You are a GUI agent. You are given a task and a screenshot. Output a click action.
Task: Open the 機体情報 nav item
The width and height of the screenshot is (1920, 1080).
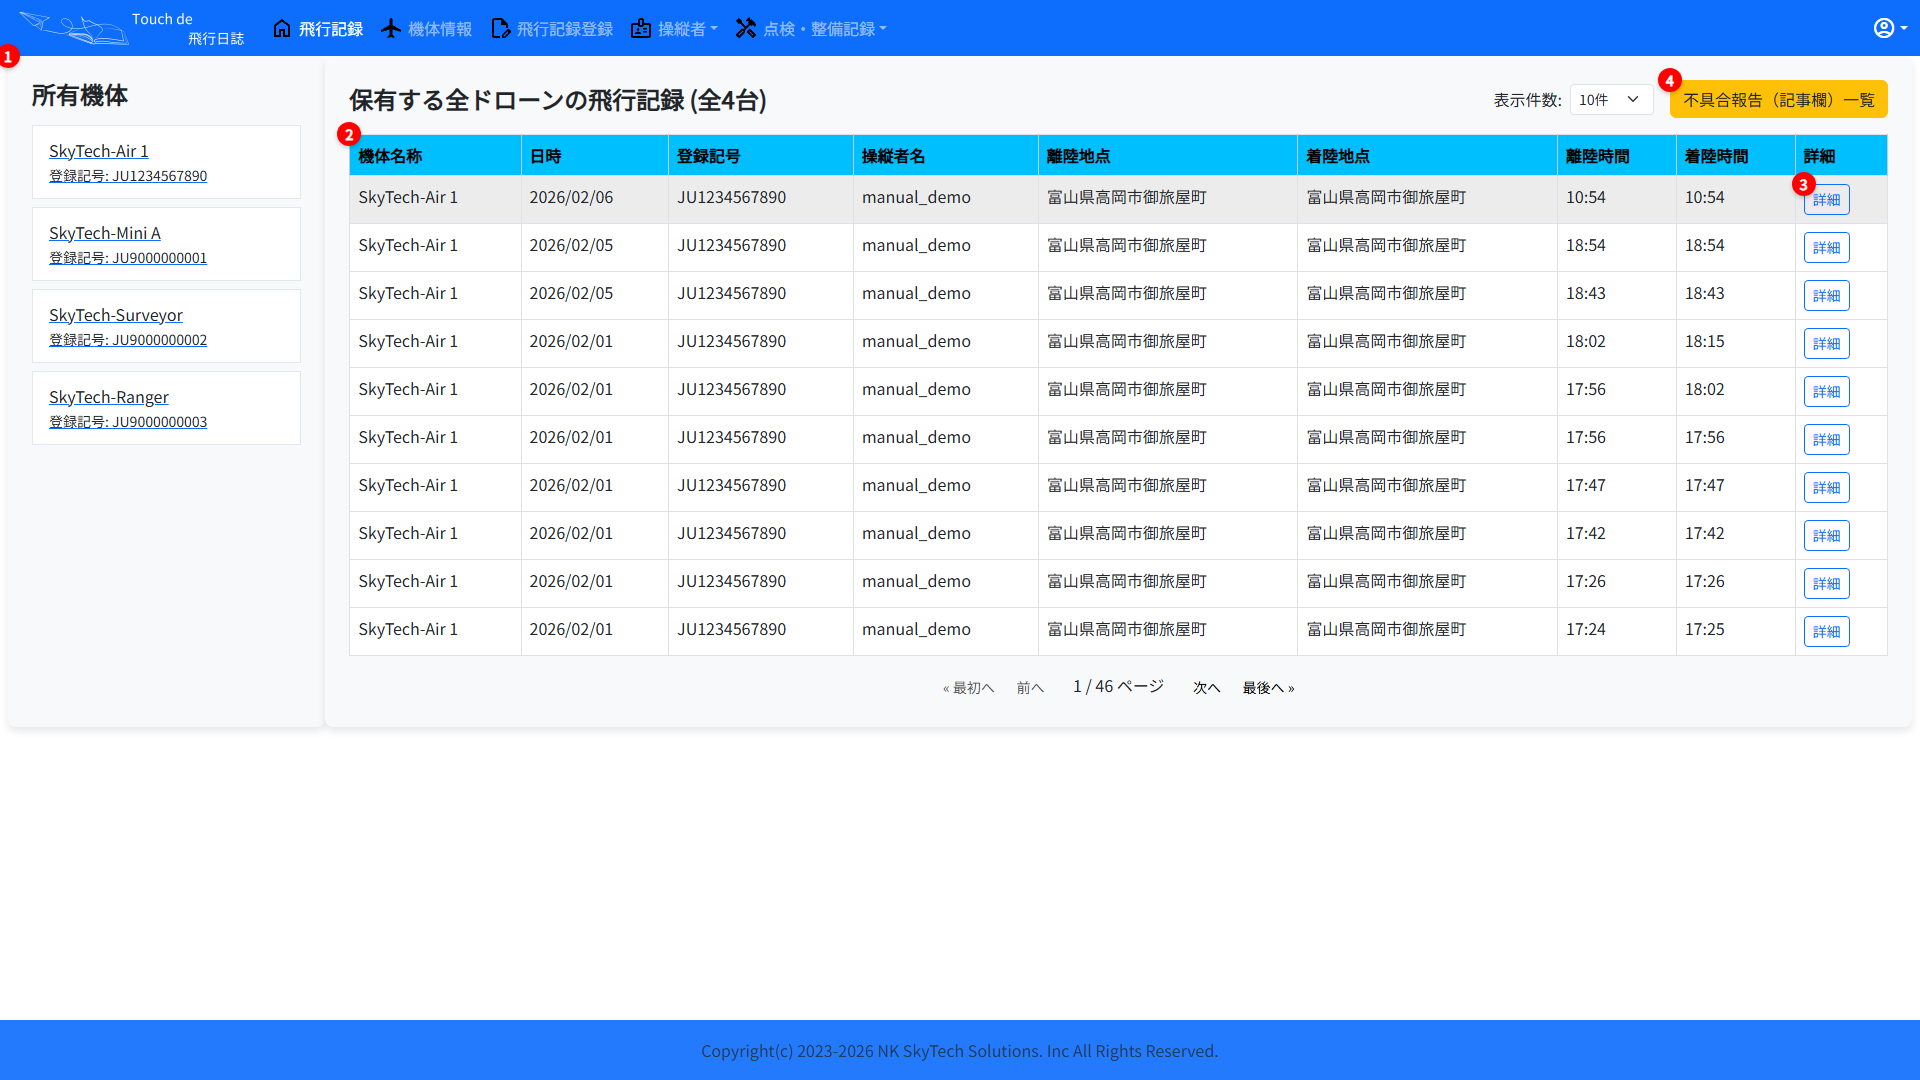(x=439, y=29)
